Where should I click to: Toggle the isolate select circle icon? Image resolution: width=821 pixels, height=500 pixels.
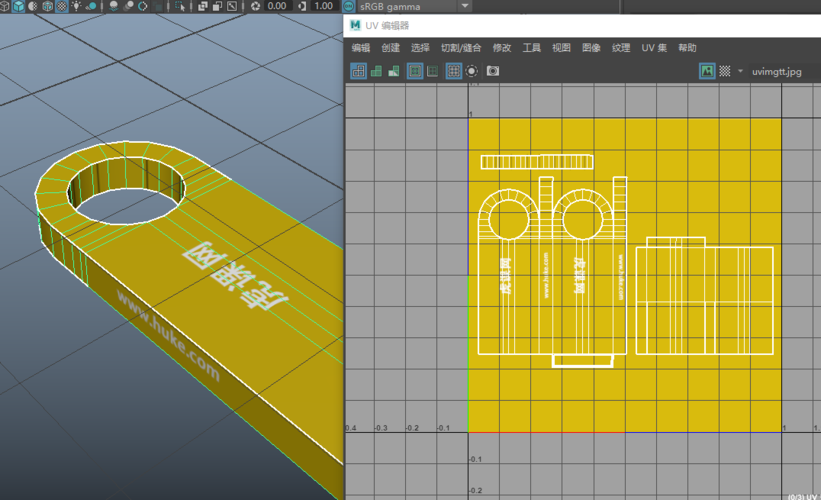[x=472, y=71]
